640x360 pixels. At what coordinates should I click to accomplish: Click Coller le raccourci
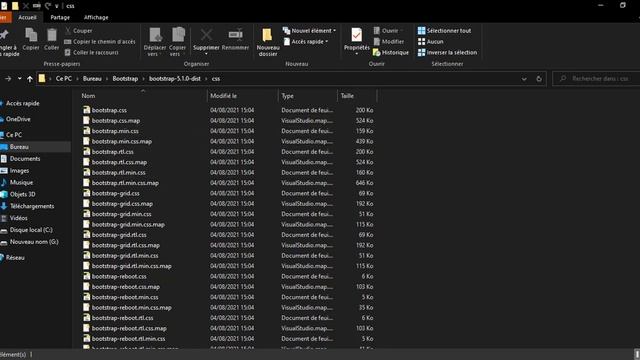91,52
